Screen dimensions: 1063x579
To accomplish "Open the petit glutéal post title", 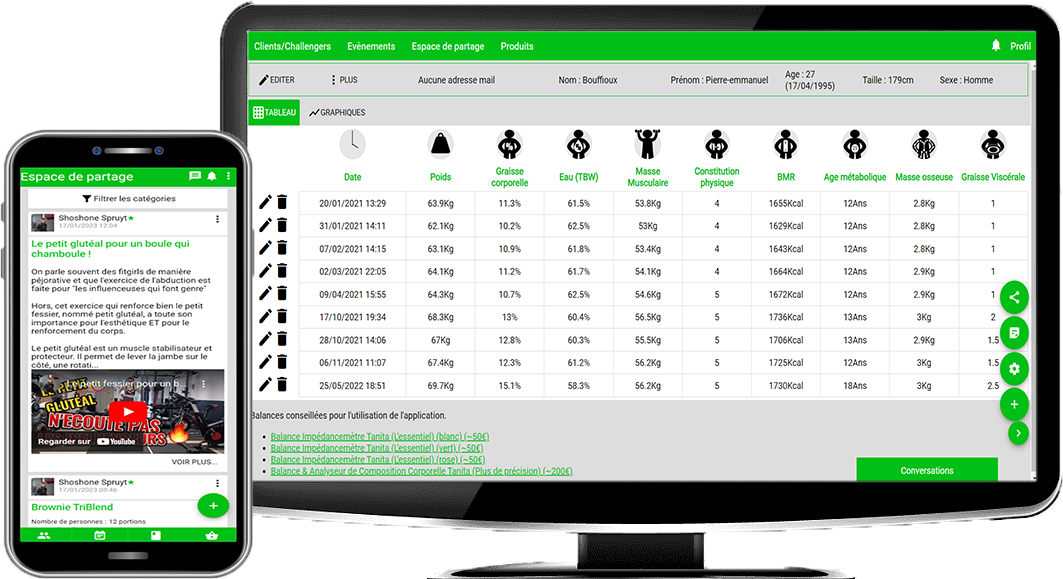I will coord(111,249).
